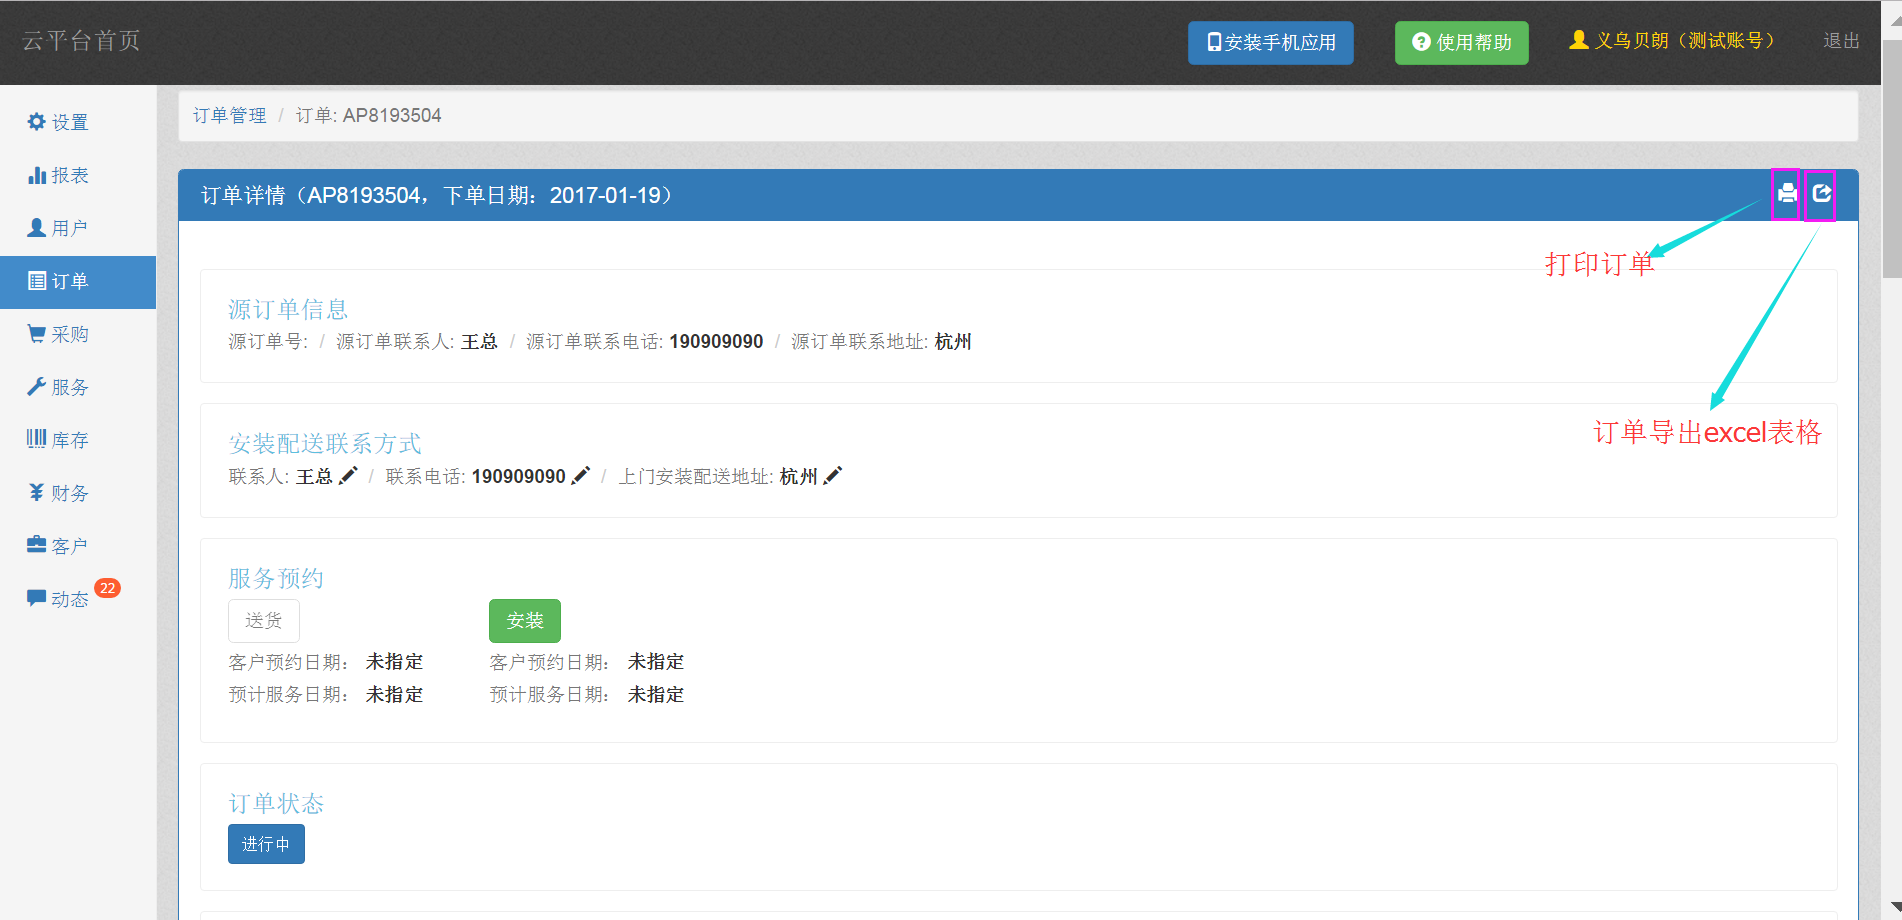The height and width of the screenshot is (920, 1902).
Task: Open 库存 inventory in sidebar
Action: tap(58, 440)
